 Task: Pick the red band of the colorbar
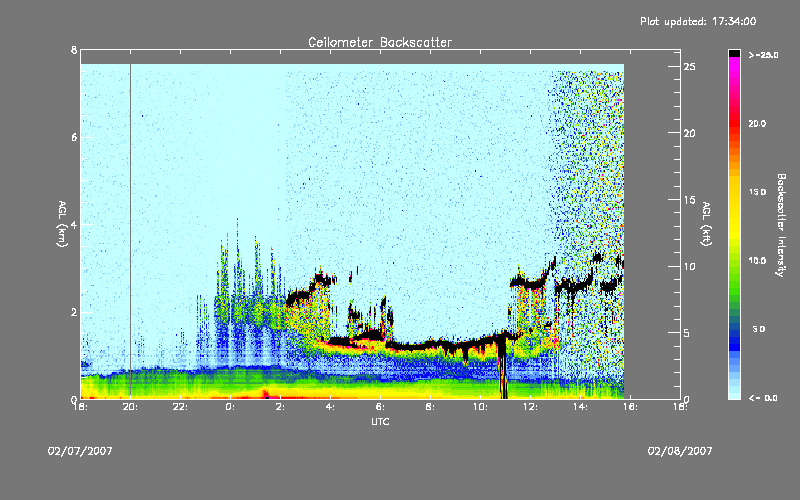(734, 125)
